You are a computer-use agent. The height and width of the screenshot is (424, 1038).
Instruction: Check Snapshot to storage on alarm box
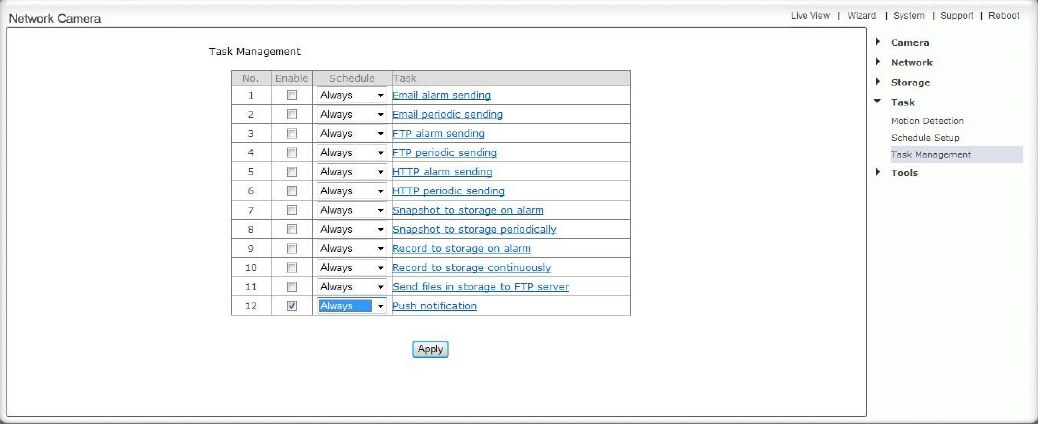[292, 210]
